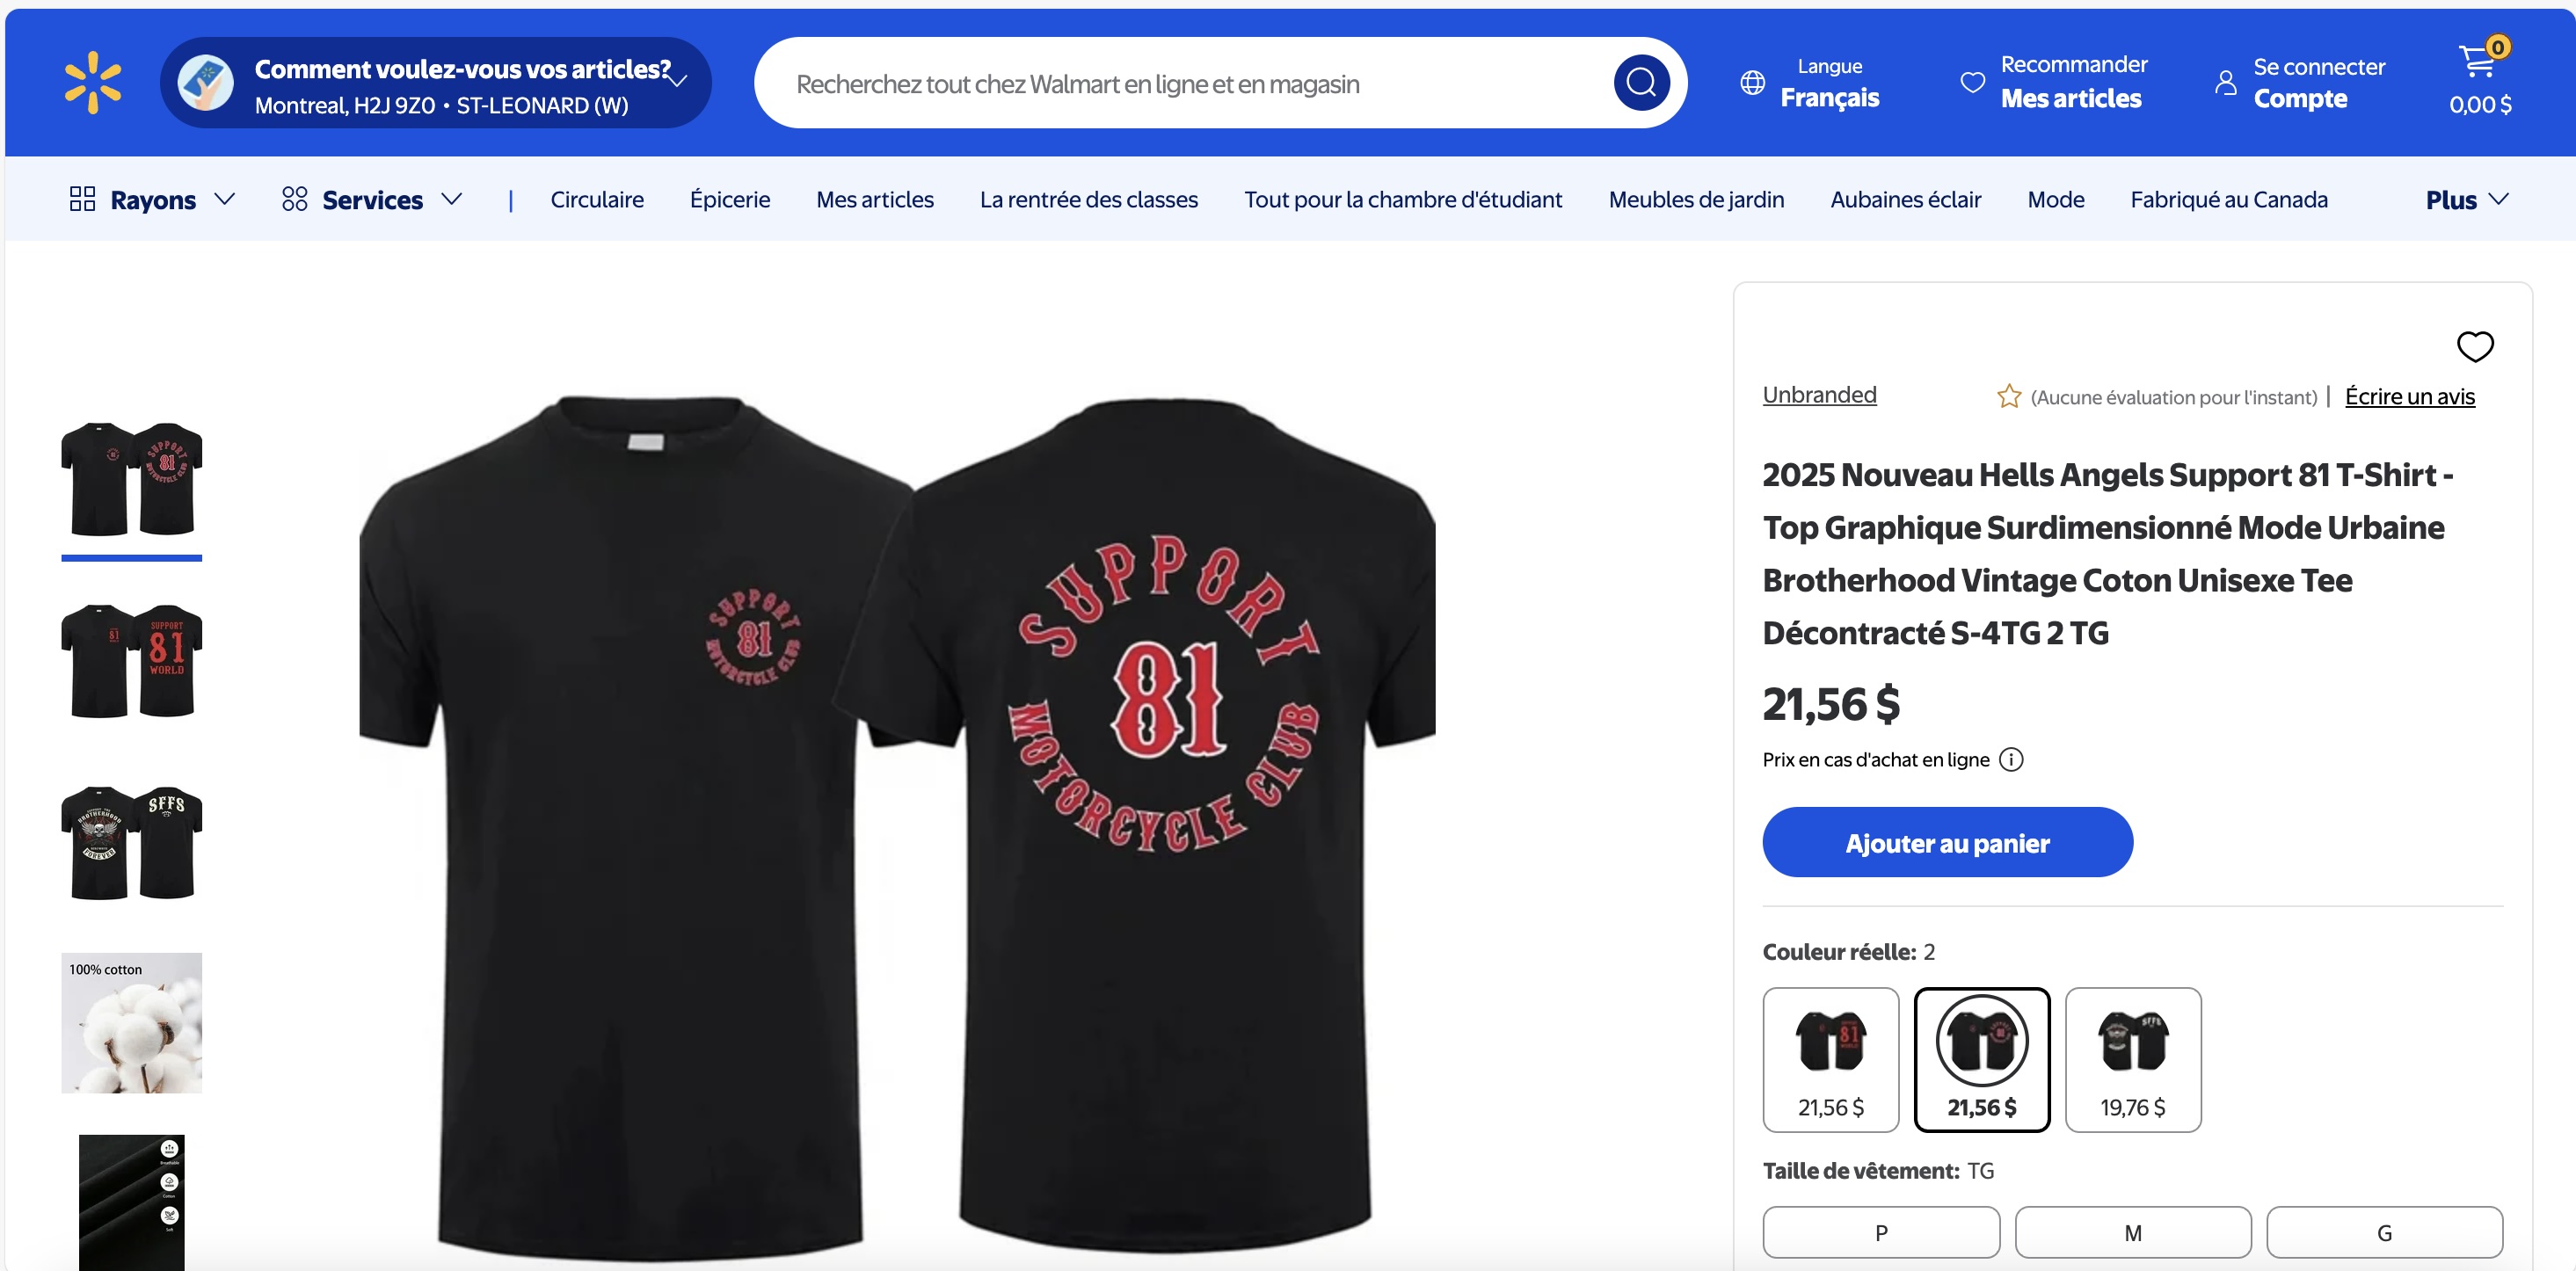Click the heart favorite icon on product
This screenshot has height=1271, width=2576.
pos(2475,347)
